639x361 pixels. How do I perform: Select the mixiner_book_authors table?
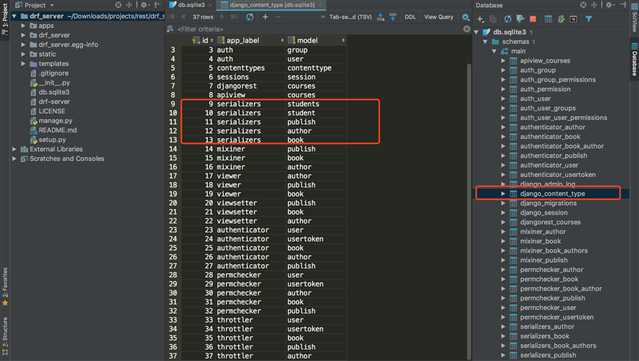tap(553, 251)
